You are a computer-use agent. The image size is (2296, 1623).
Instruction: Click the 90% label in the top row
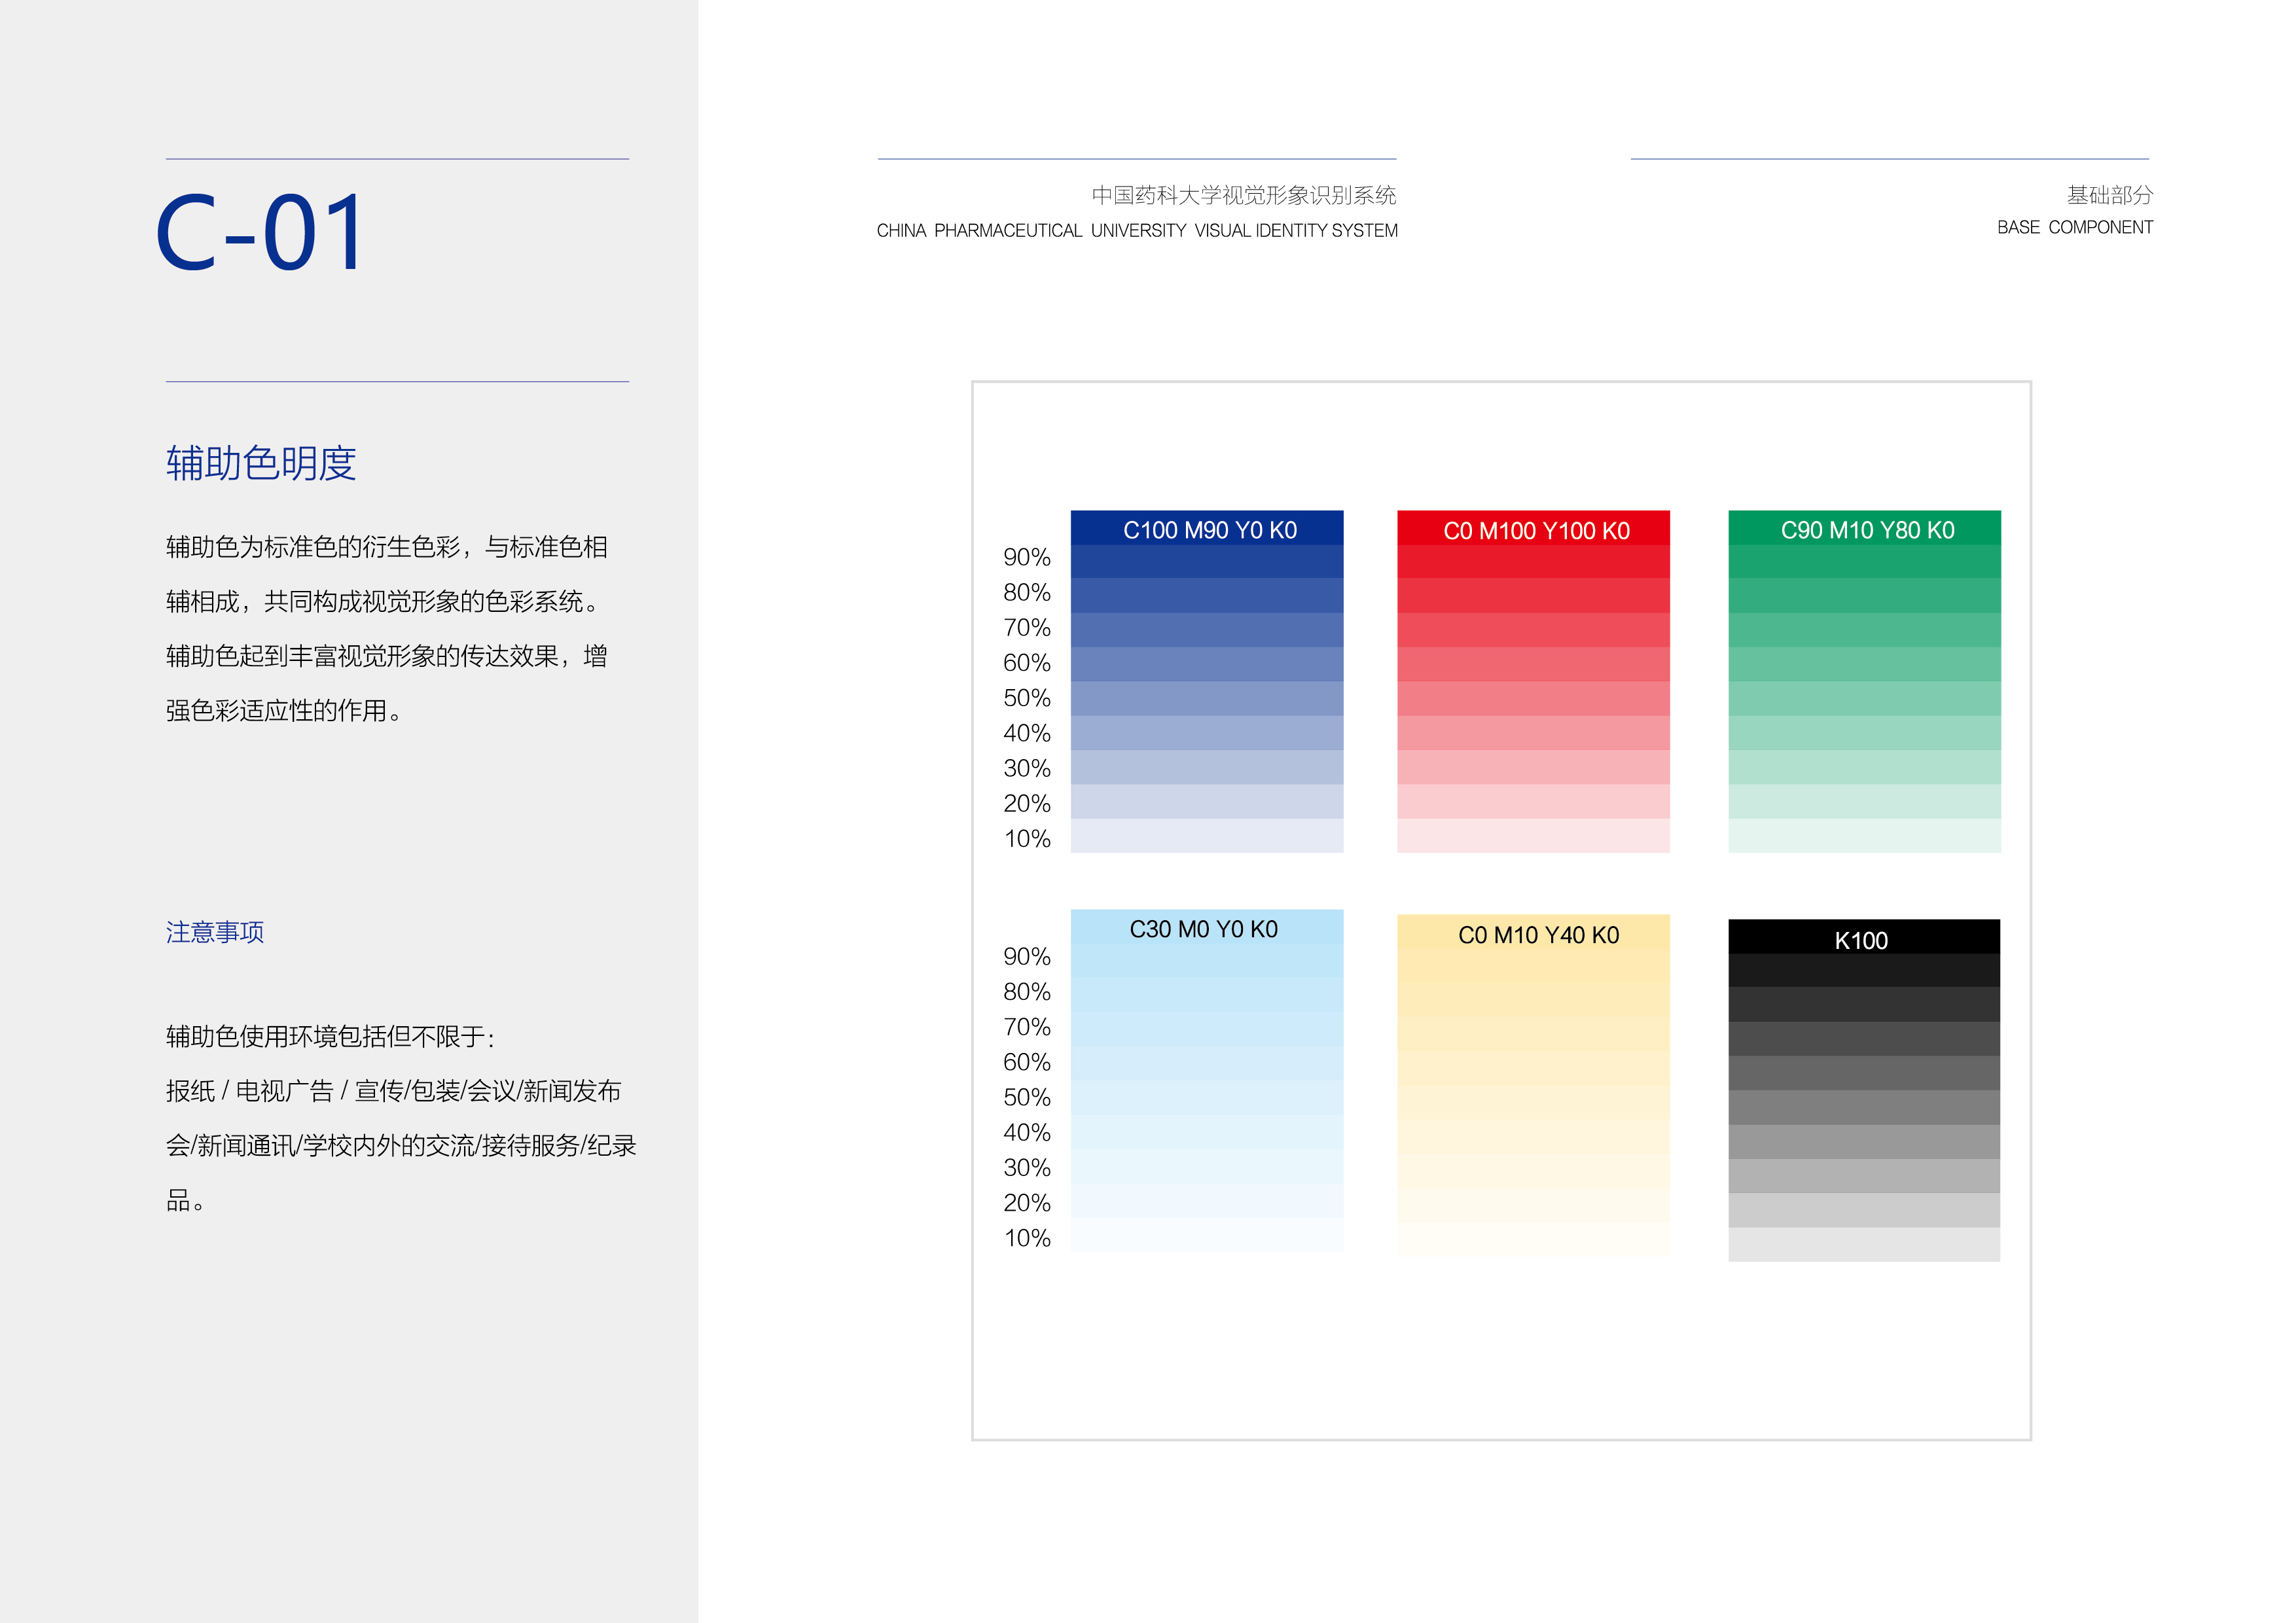[1026, 557]
